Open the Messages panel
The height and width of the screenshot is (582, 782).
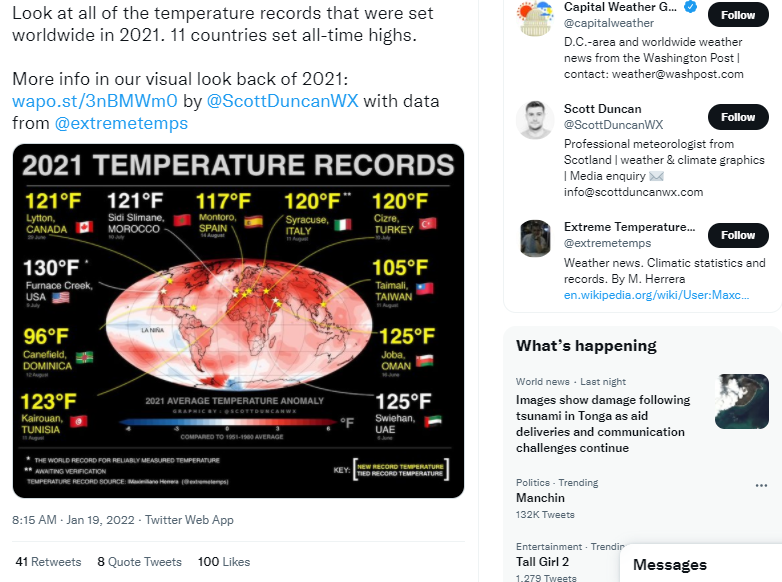pyautogui.click(x=670, y=565)
